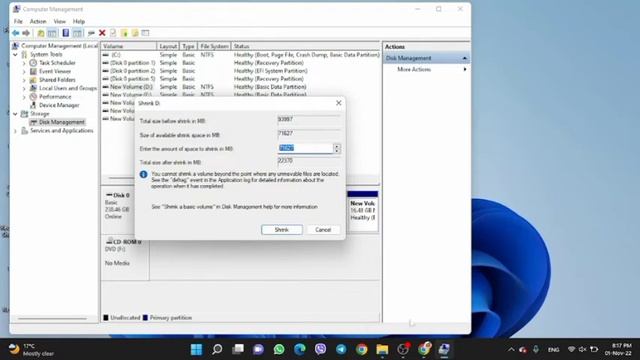The height and width of the screenshot is (360, 640).
Task: Sort by the Type column header
Action: [188, 46]
